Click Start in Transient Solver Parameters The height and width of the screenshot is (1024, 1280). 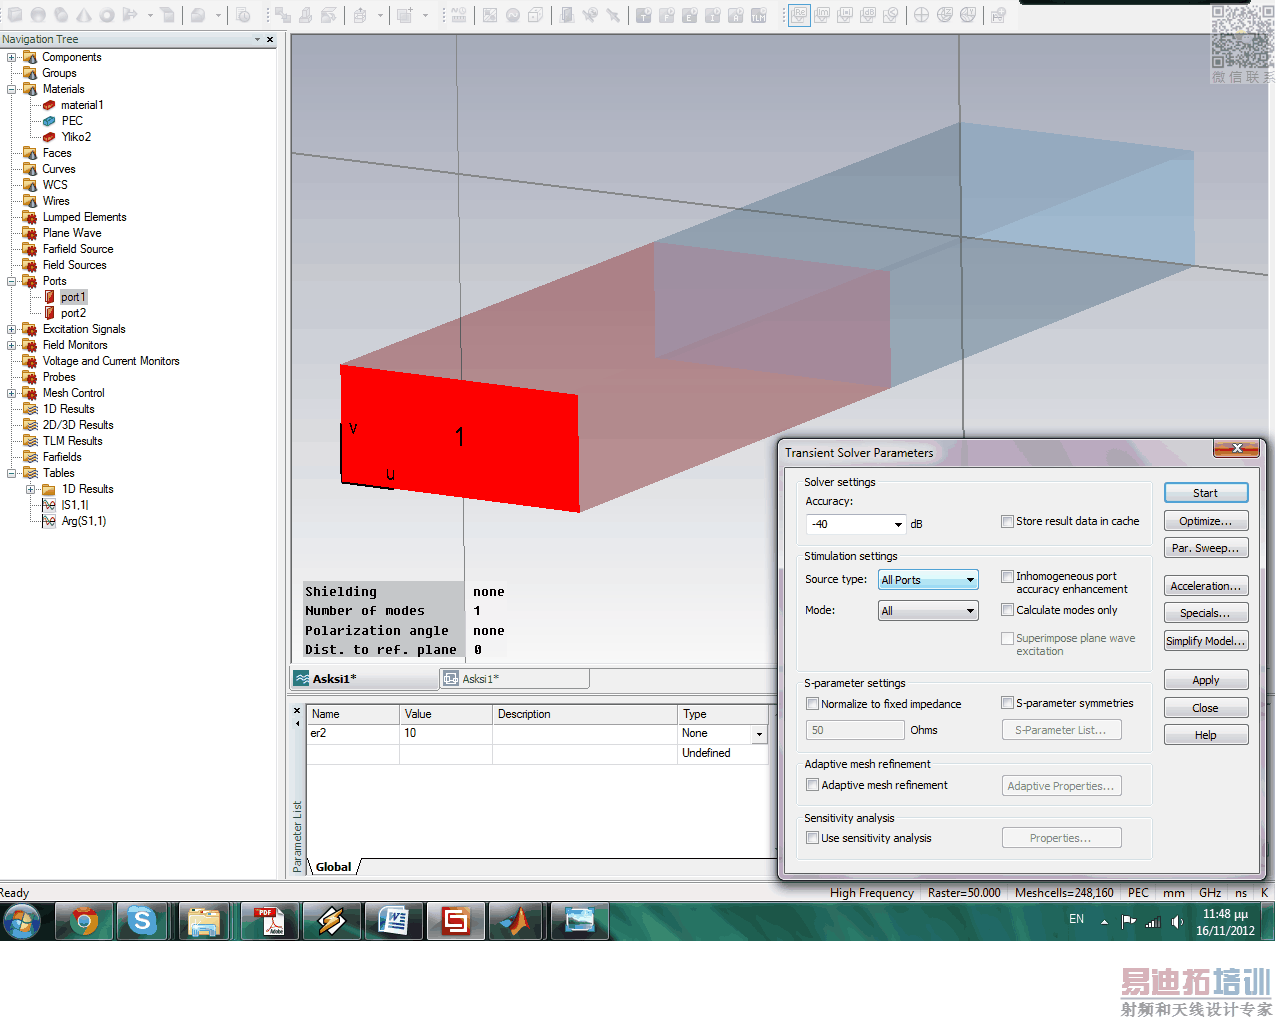(1206, 493)
